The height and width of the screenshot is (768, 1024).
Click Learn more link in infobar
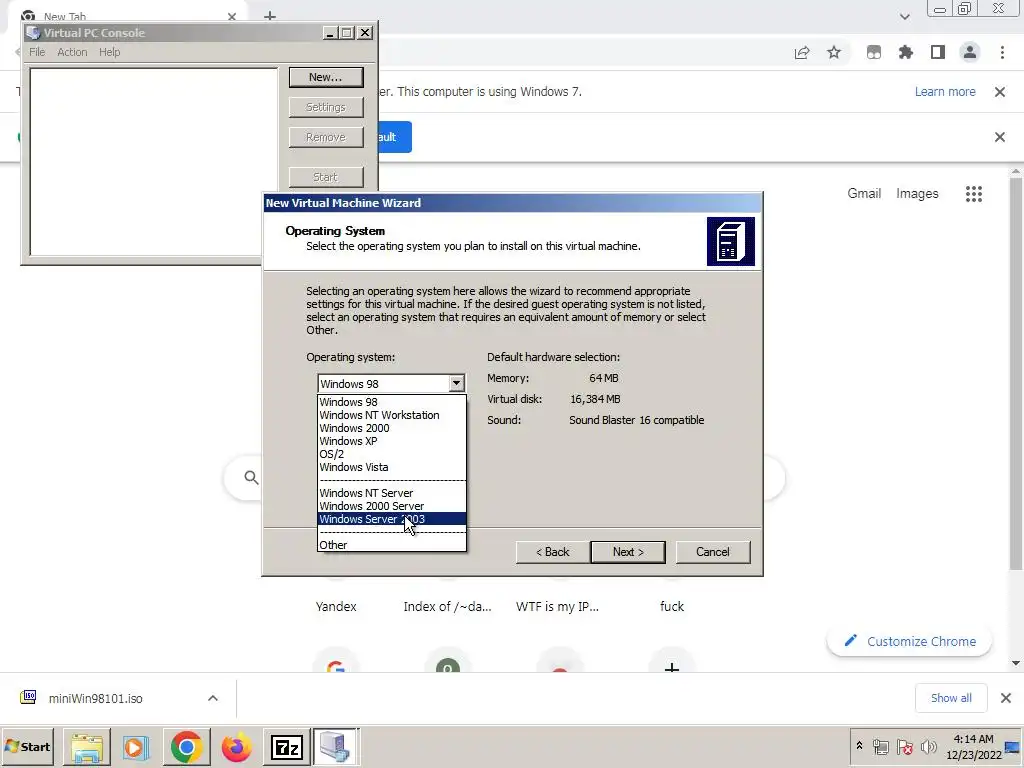point(945,92)
